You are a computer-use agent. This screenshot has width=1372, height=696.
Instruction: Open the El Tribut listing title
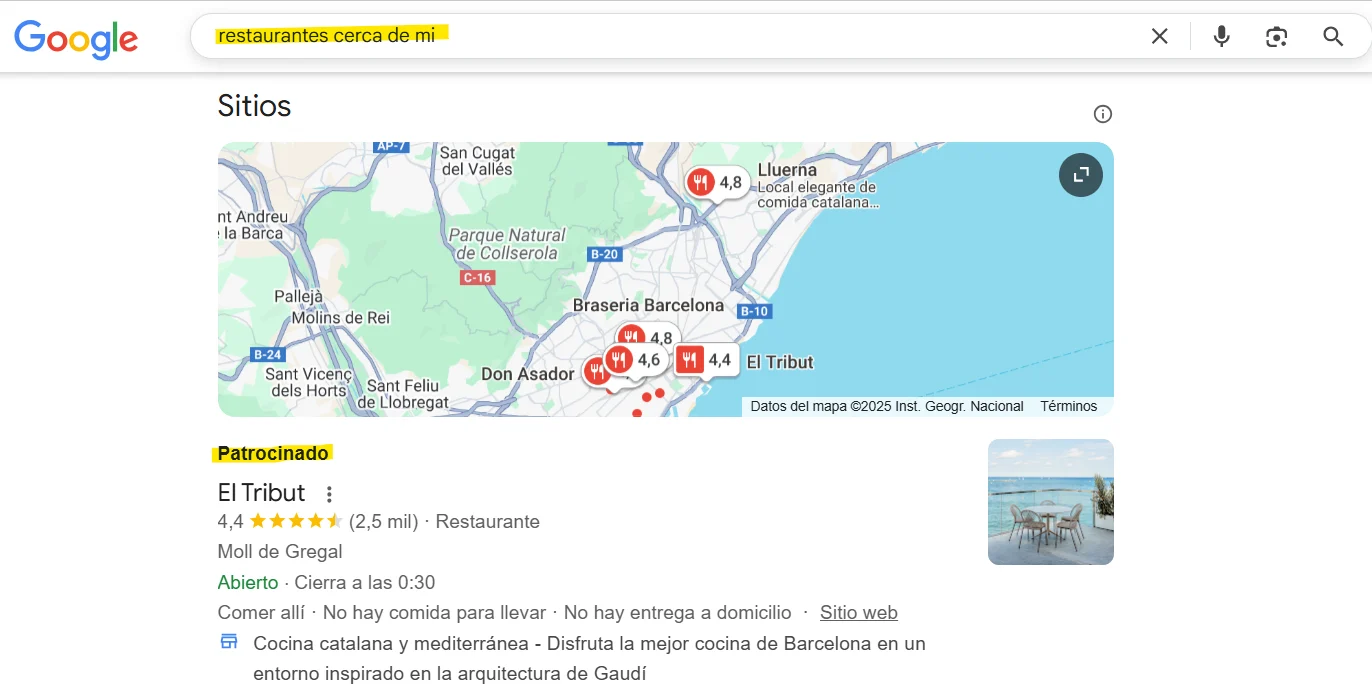[x=262, y=493]
